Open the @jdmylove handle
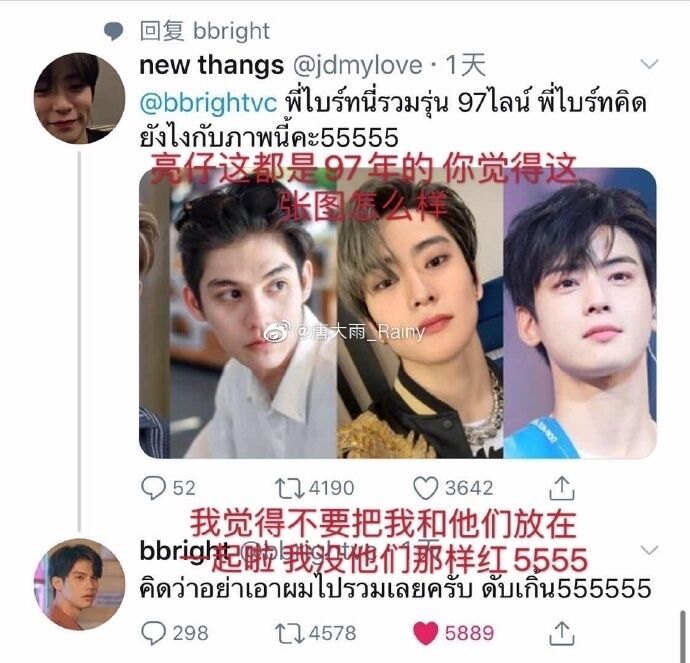This screenshot has height=663, width=690. click(357, 66)
